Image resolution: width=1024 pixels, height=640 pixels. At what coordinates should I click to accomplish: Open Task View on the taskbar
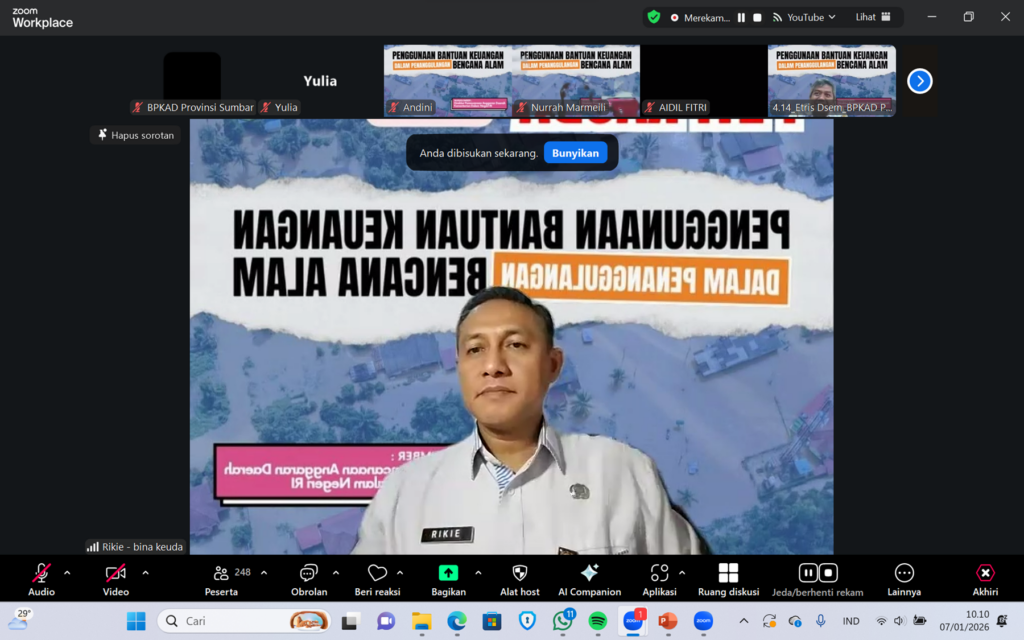[x=350, y=621]
